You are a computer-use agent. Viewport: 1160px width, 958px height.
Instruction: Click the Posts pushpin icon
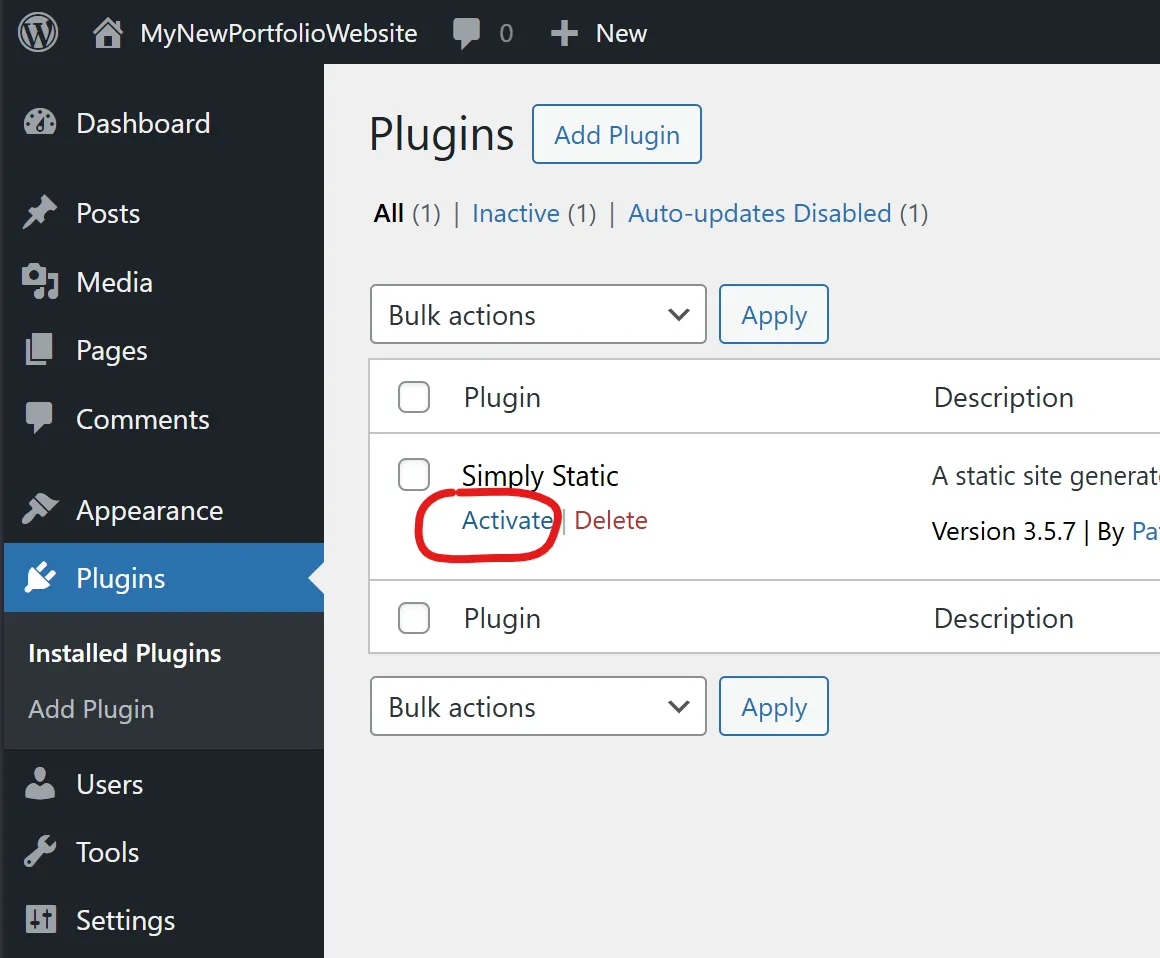40,213
